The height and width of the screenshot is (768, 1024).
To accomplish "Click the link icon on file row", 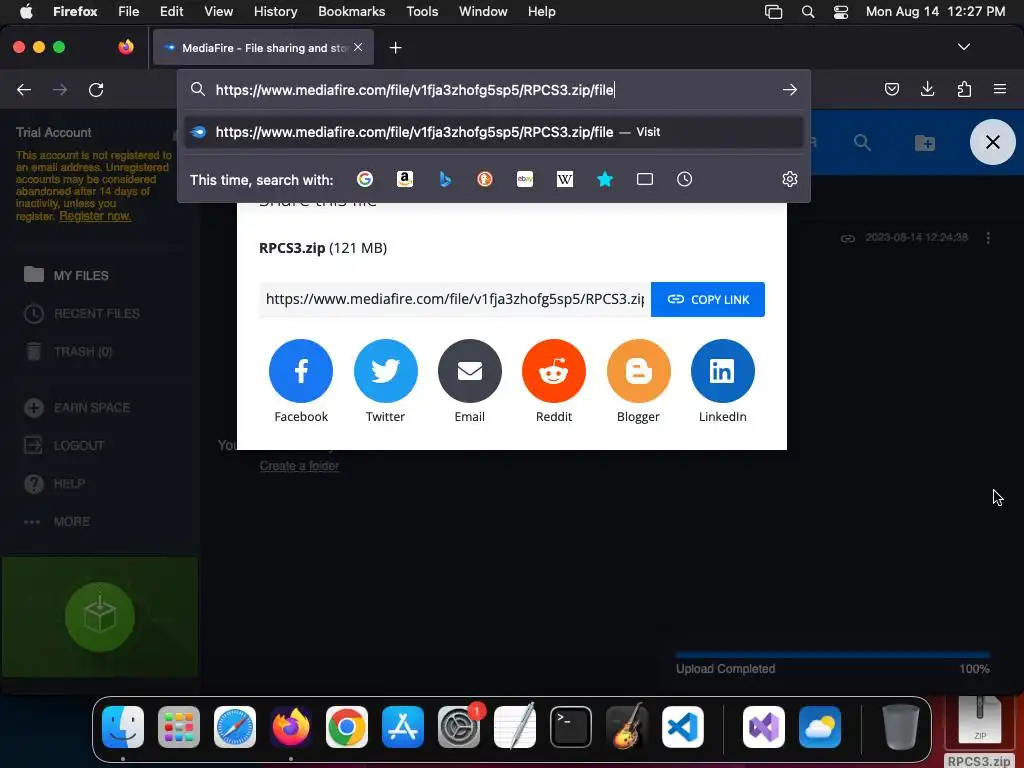I will pyautogui.click(x=848, y=238).
